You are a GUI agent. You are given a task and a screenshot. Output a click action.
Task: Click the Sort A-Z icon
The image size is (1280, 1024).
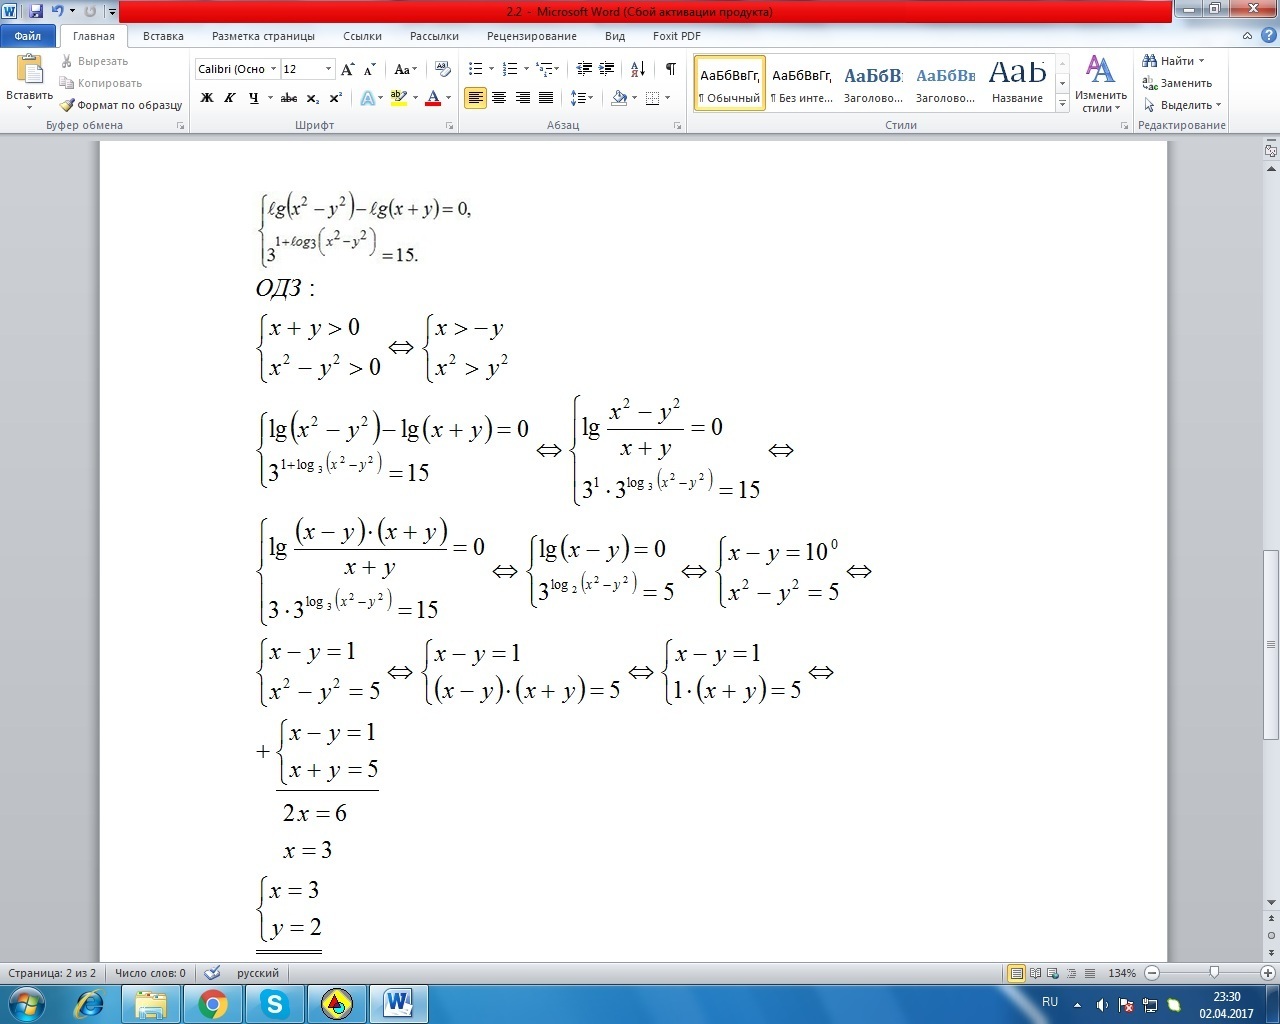tap(637, 69)
